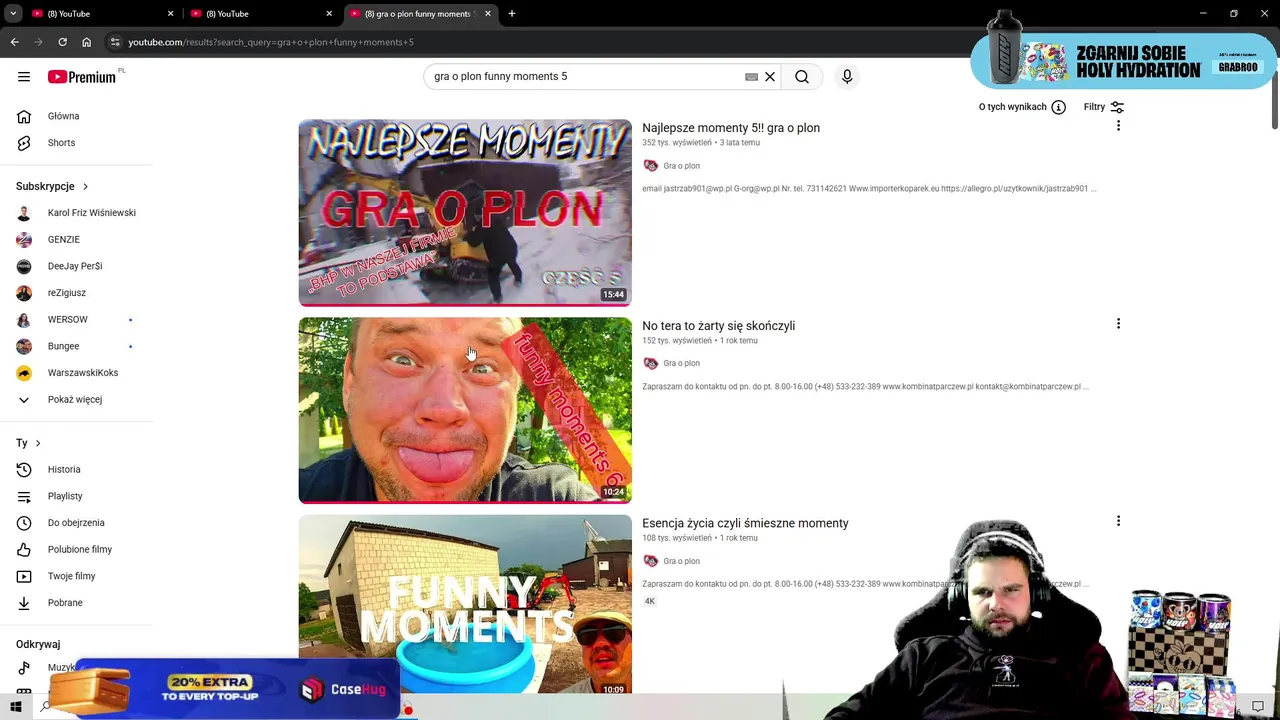Click the magnifier search button
Screen dimensions: 1280x720
click(802, 76)
